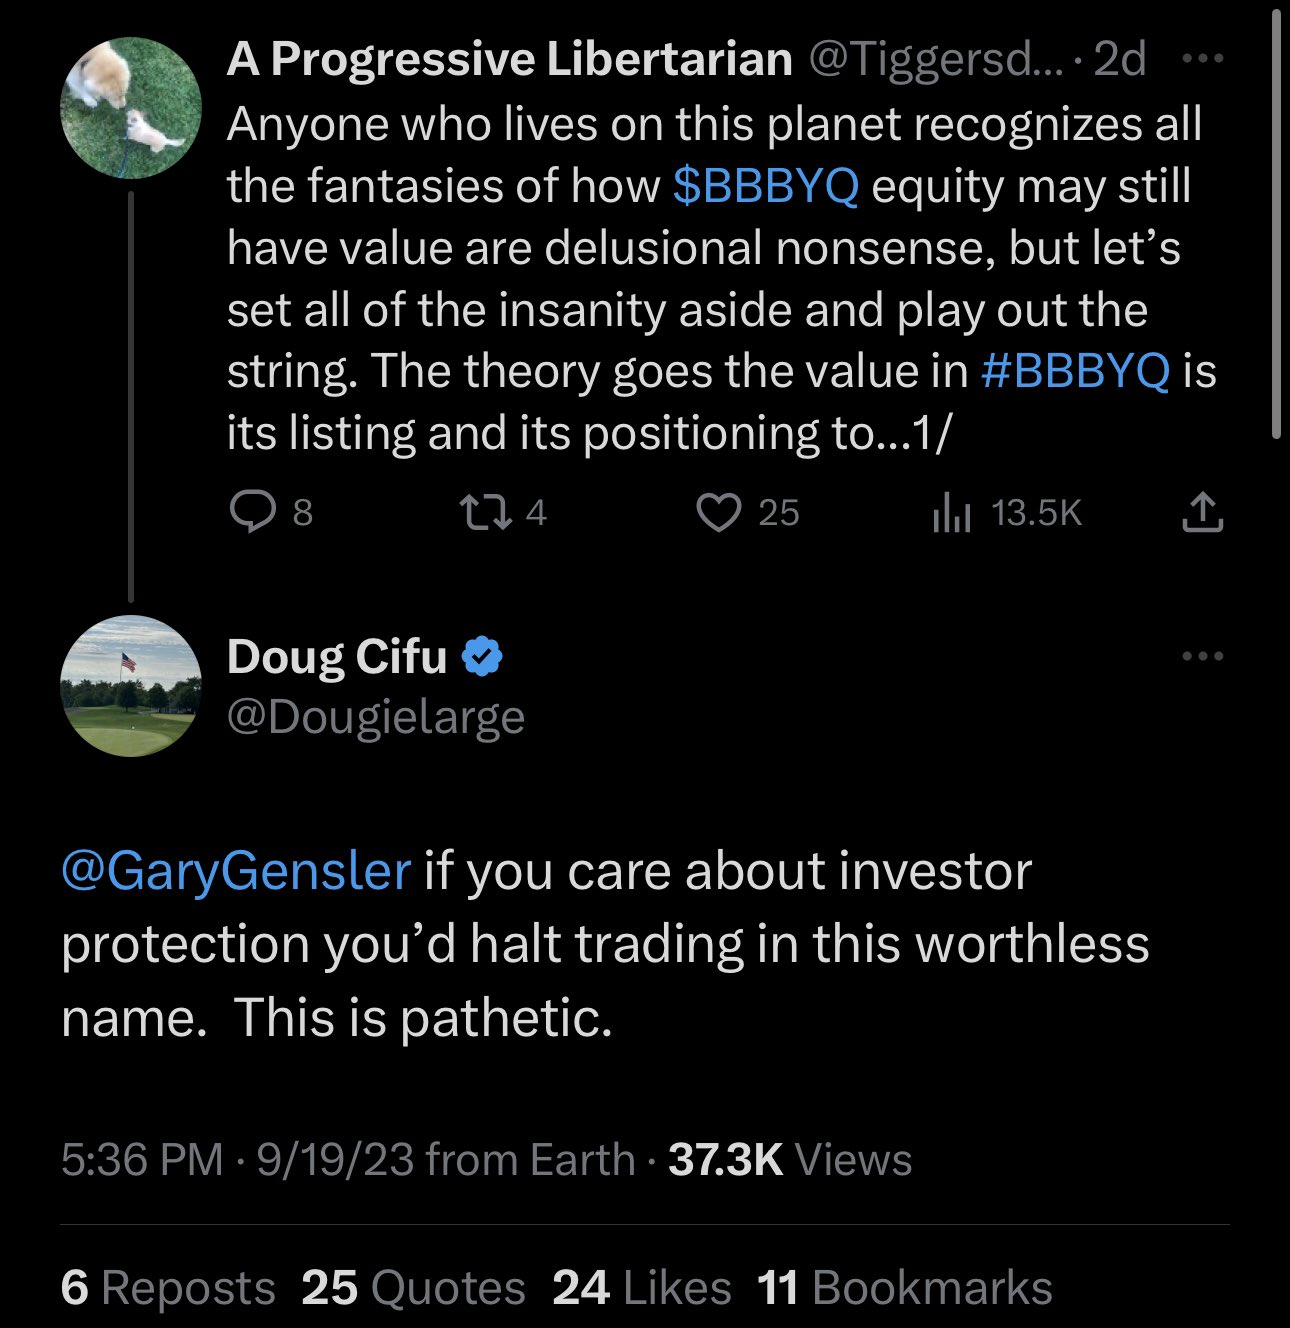1290x1328 pixels.
Task: Open A Progressive Libertarian's puppy avatar
Action: (x=131, y=108)
